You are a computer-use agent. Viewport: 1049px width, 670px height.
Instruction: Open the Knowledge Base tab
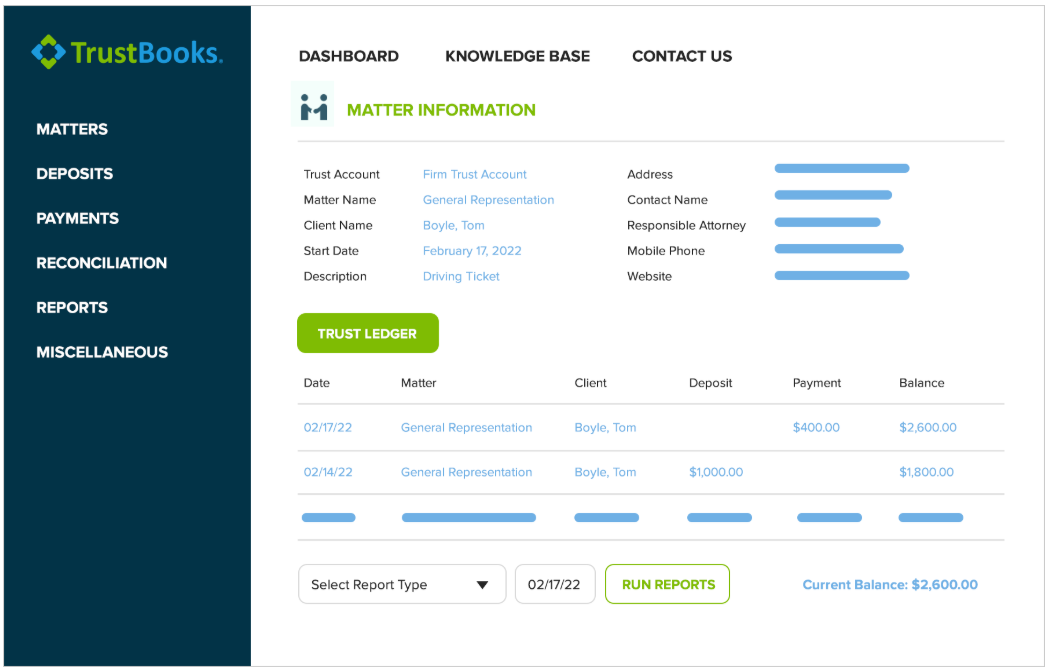coord(517,56)
